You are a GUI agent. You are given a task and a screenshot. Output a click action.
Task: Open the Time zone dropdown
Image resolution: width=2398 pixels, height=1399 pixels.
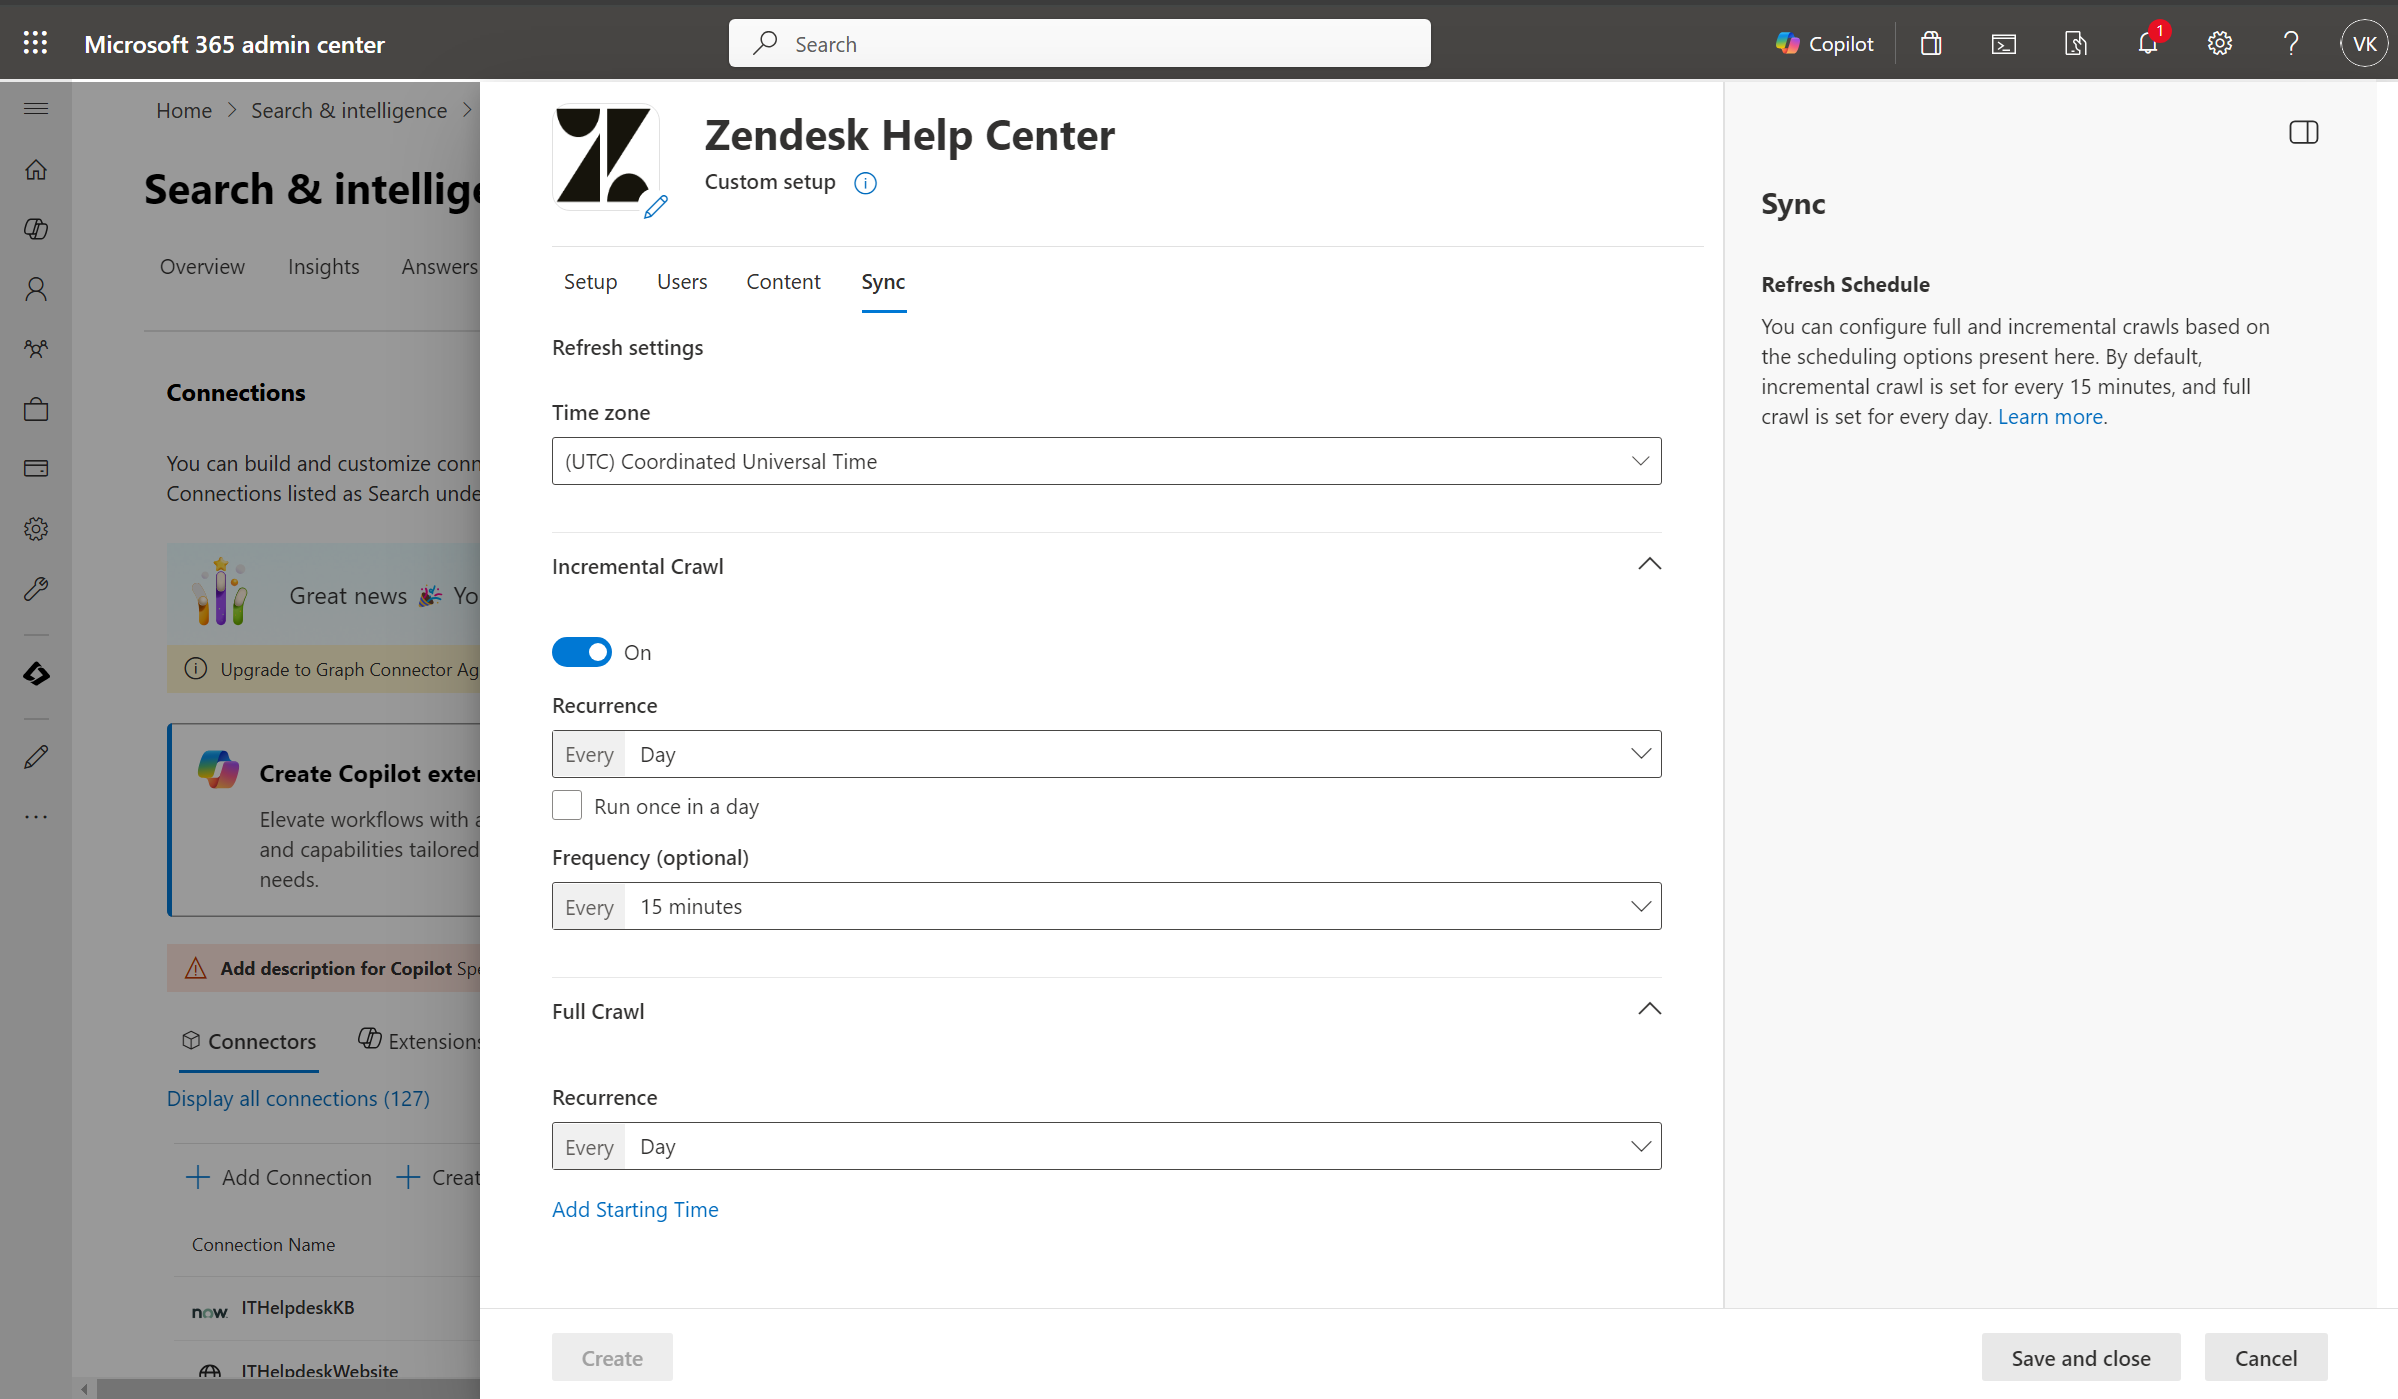click(1106, 461)
